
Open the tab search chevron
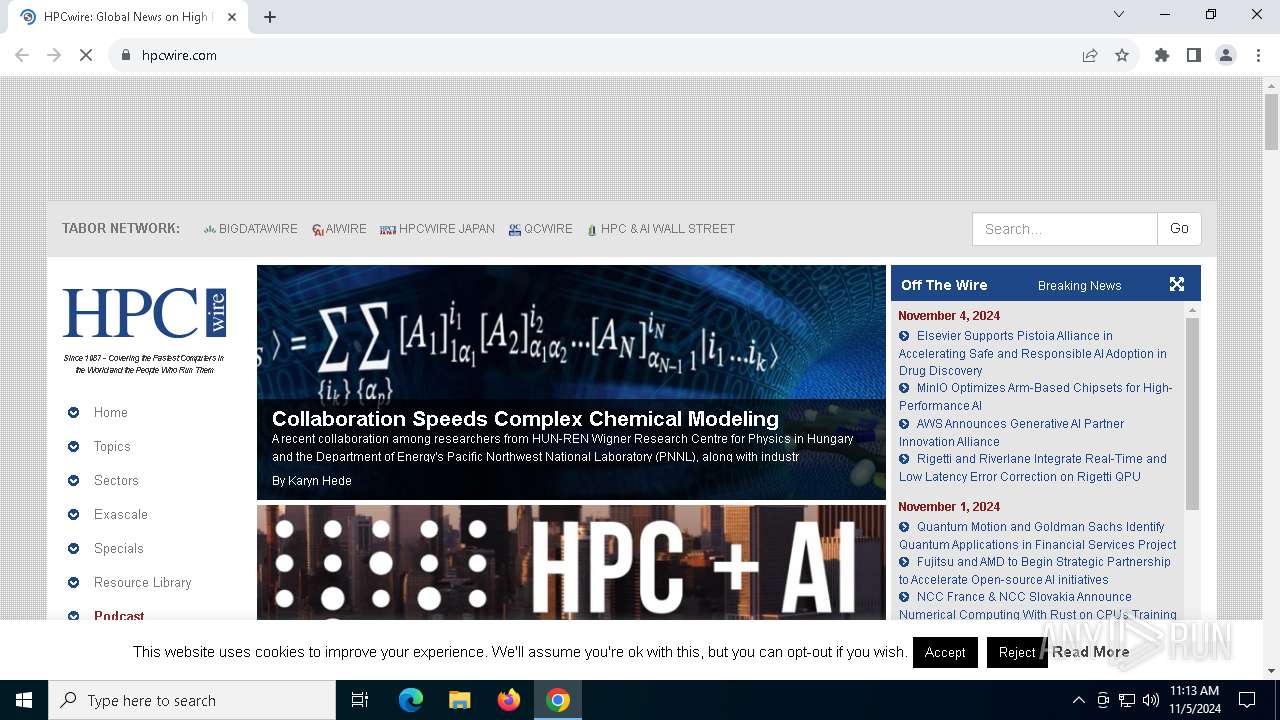1119,14
